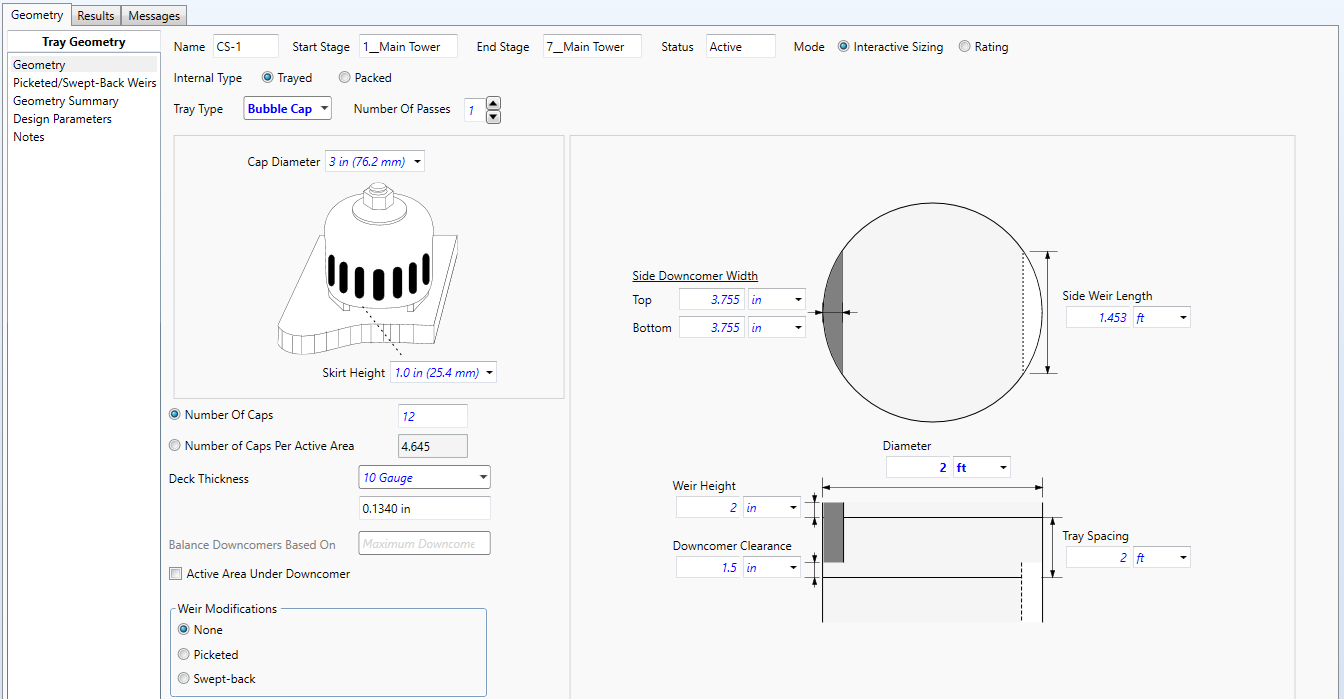Click the Diameter value field
The image size is (1344, 699).
(919, 467)
